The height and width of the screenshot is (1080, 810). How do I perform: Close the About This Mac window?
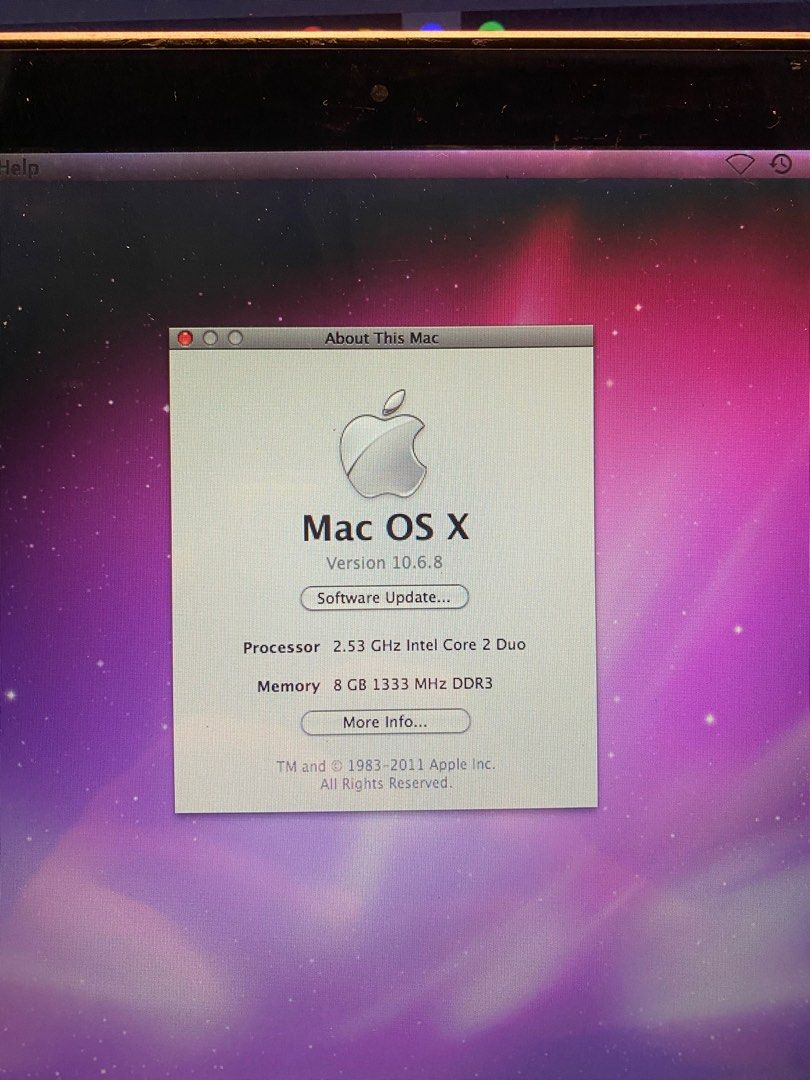tap(185, 338)
